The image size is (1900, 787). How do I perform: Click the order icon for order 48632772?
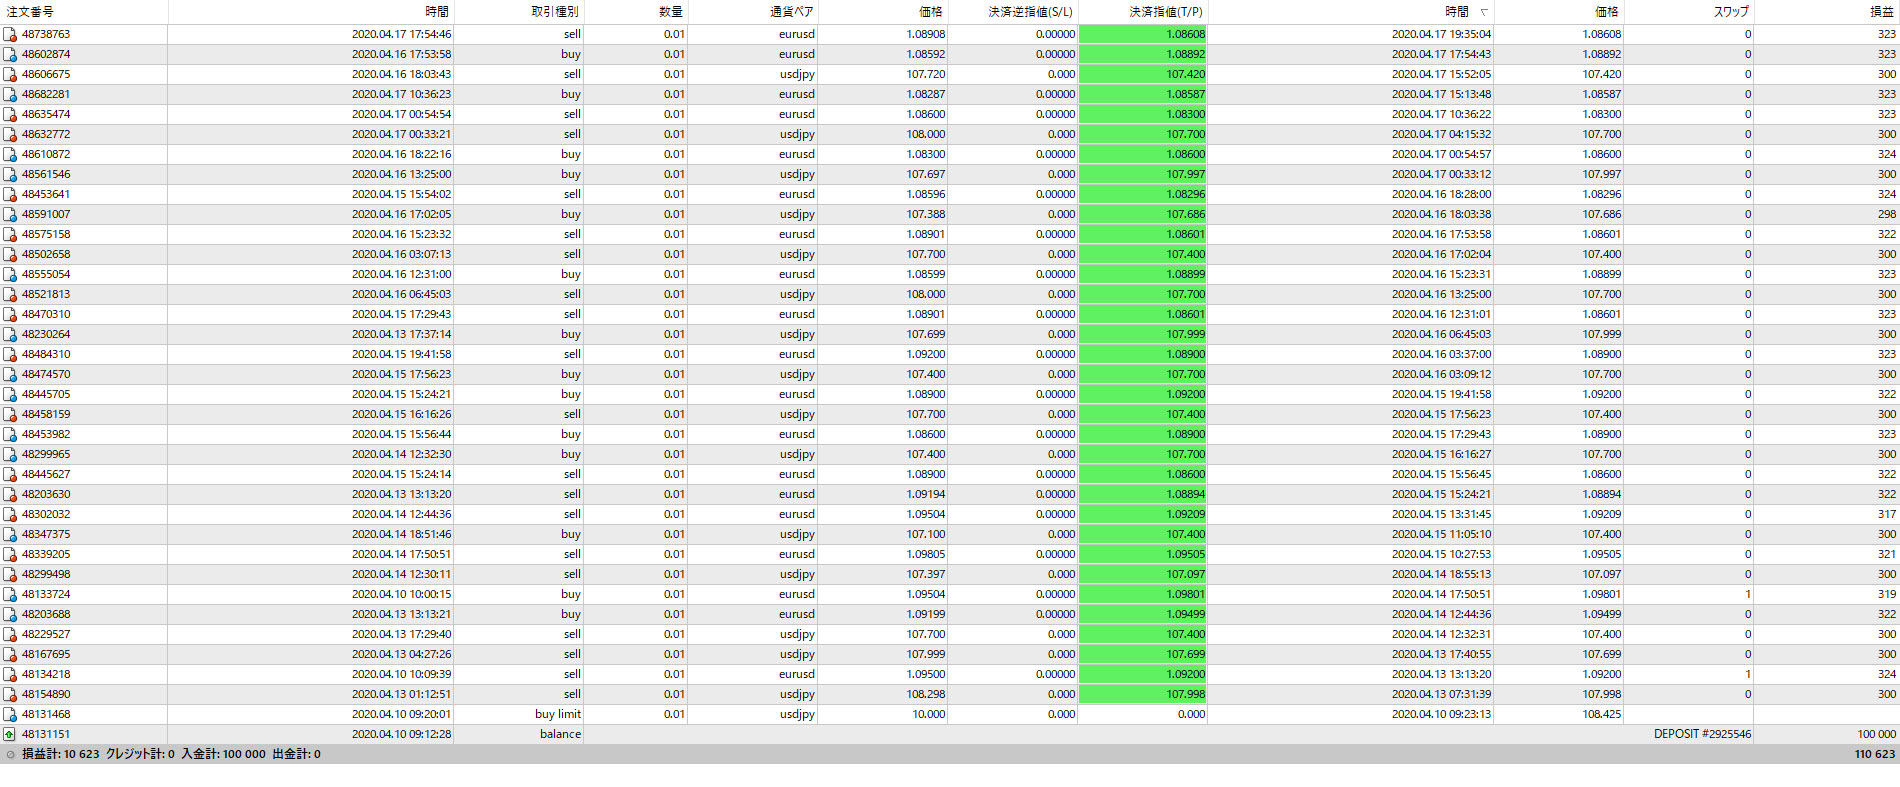[10, 134]
